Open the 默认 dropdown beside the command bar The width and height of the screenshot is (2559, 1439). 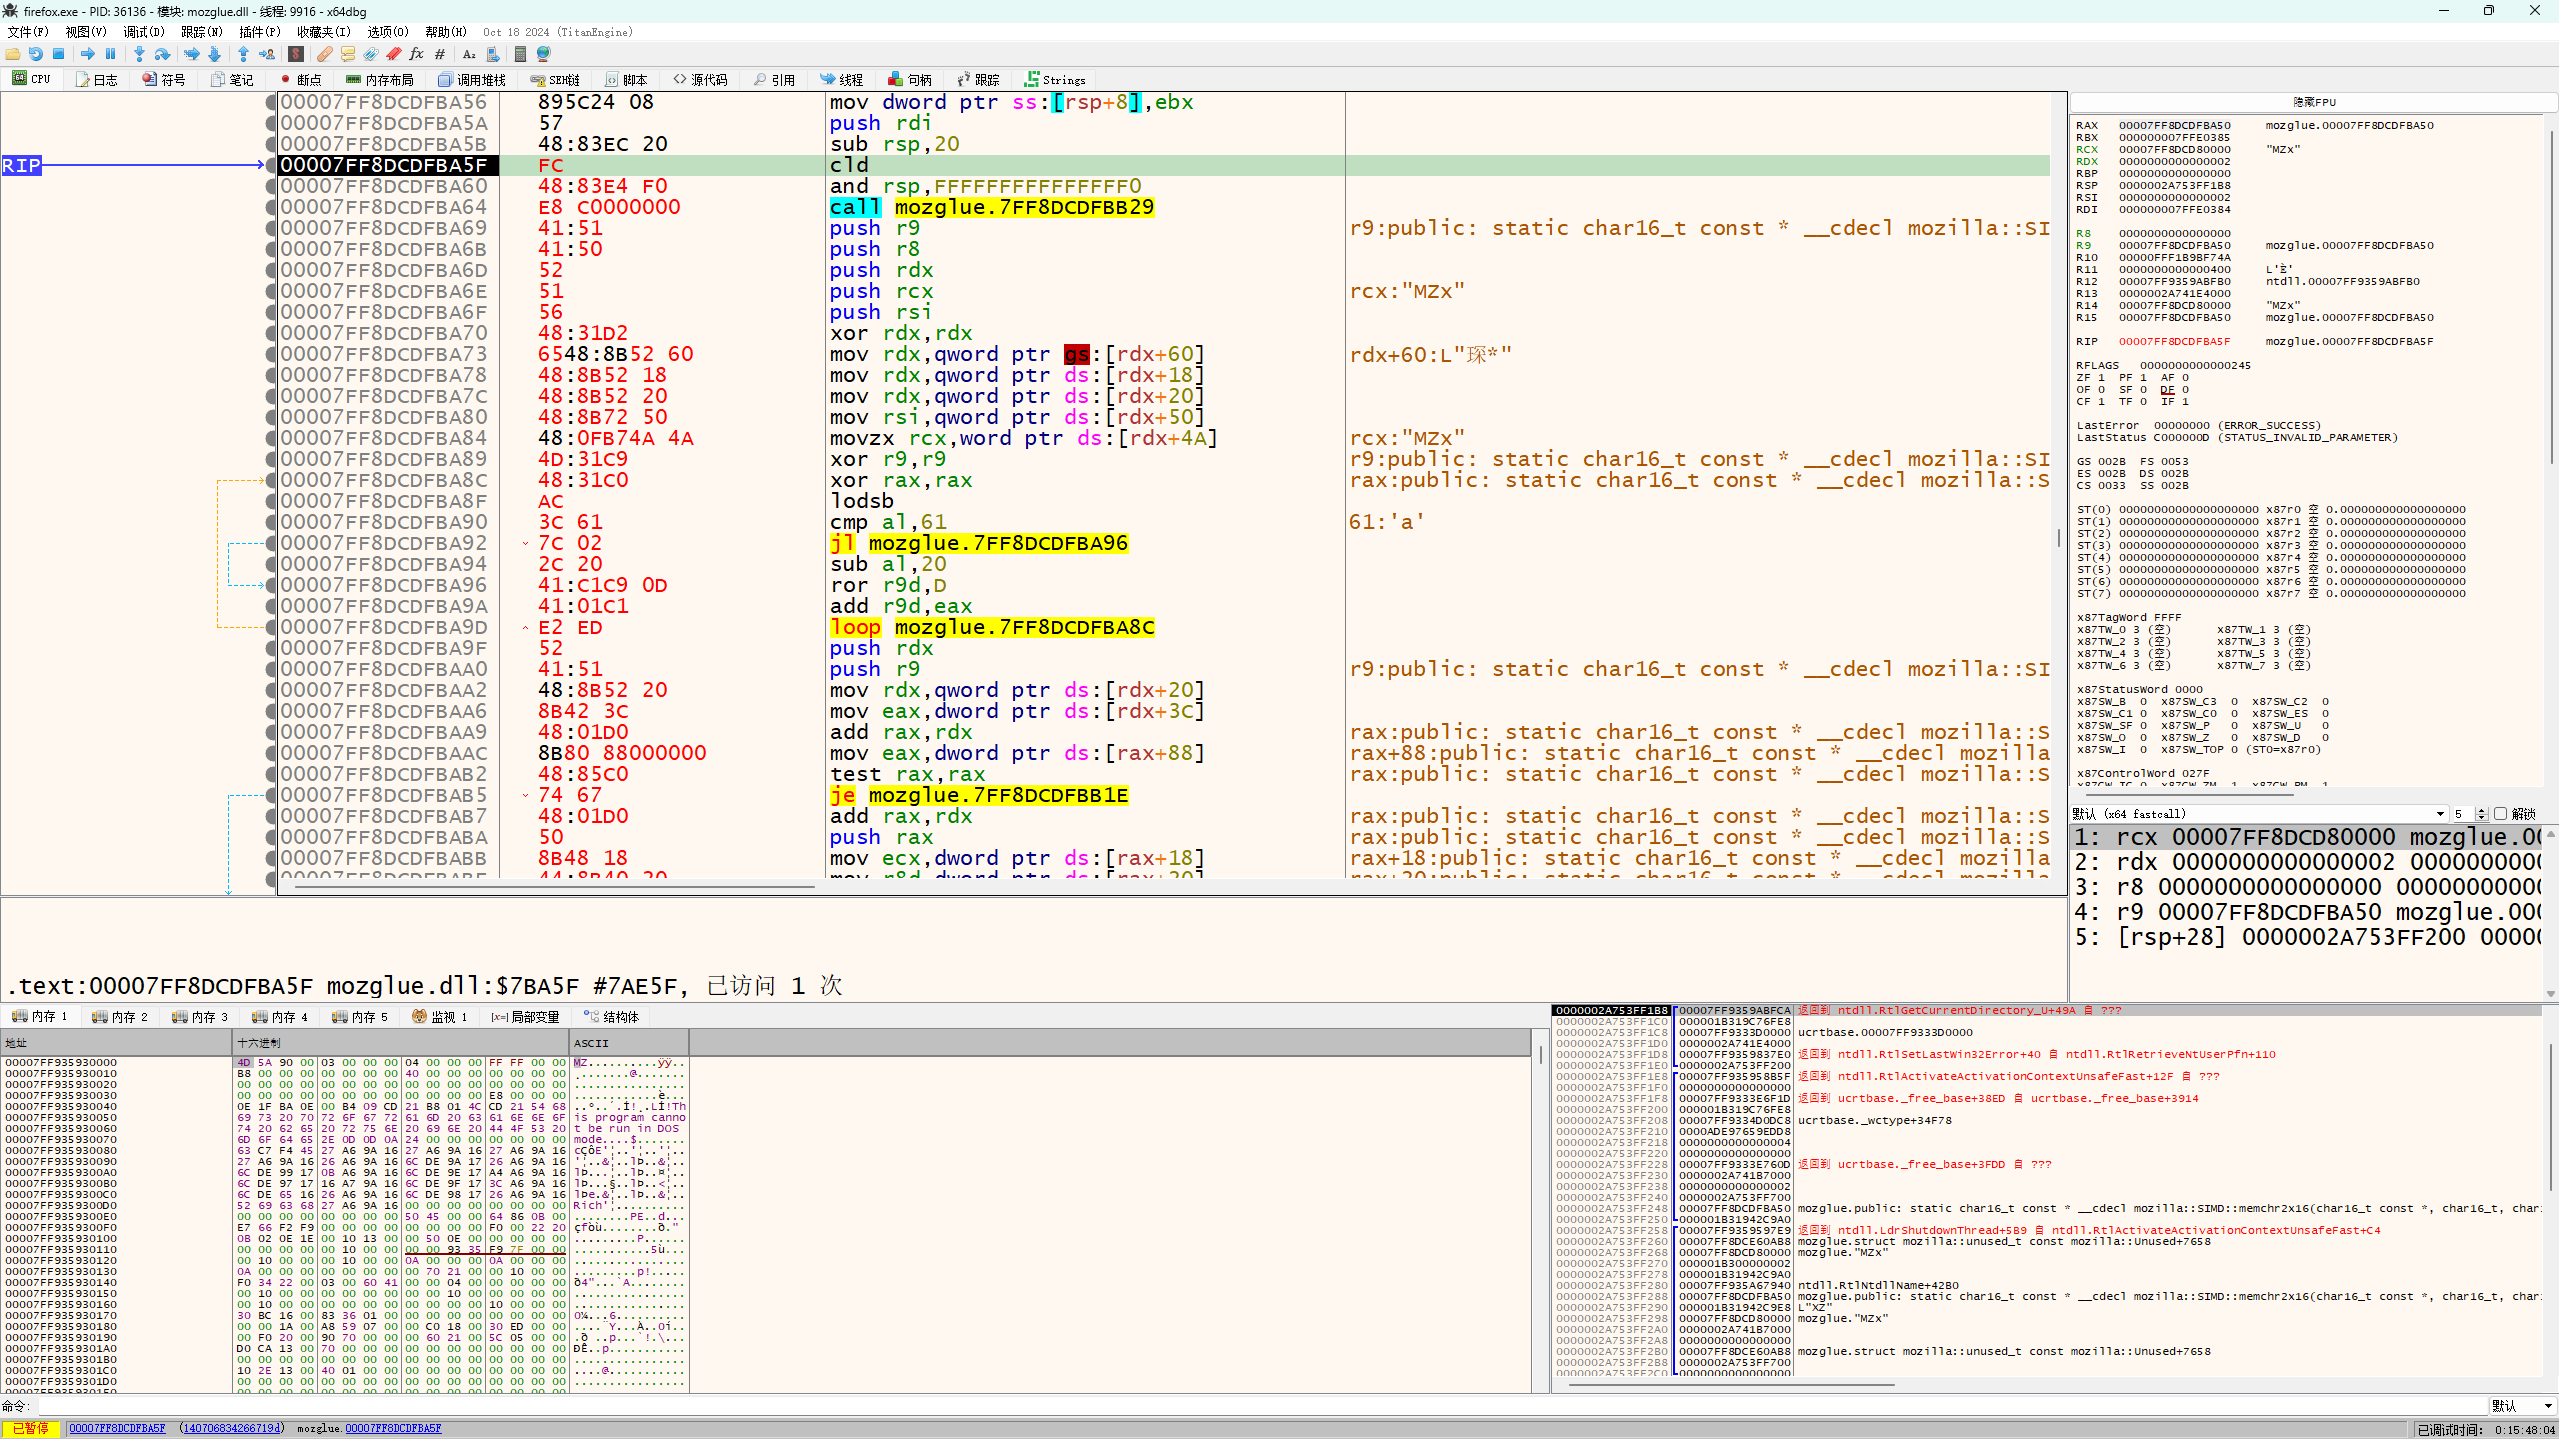[2522, 1406]
